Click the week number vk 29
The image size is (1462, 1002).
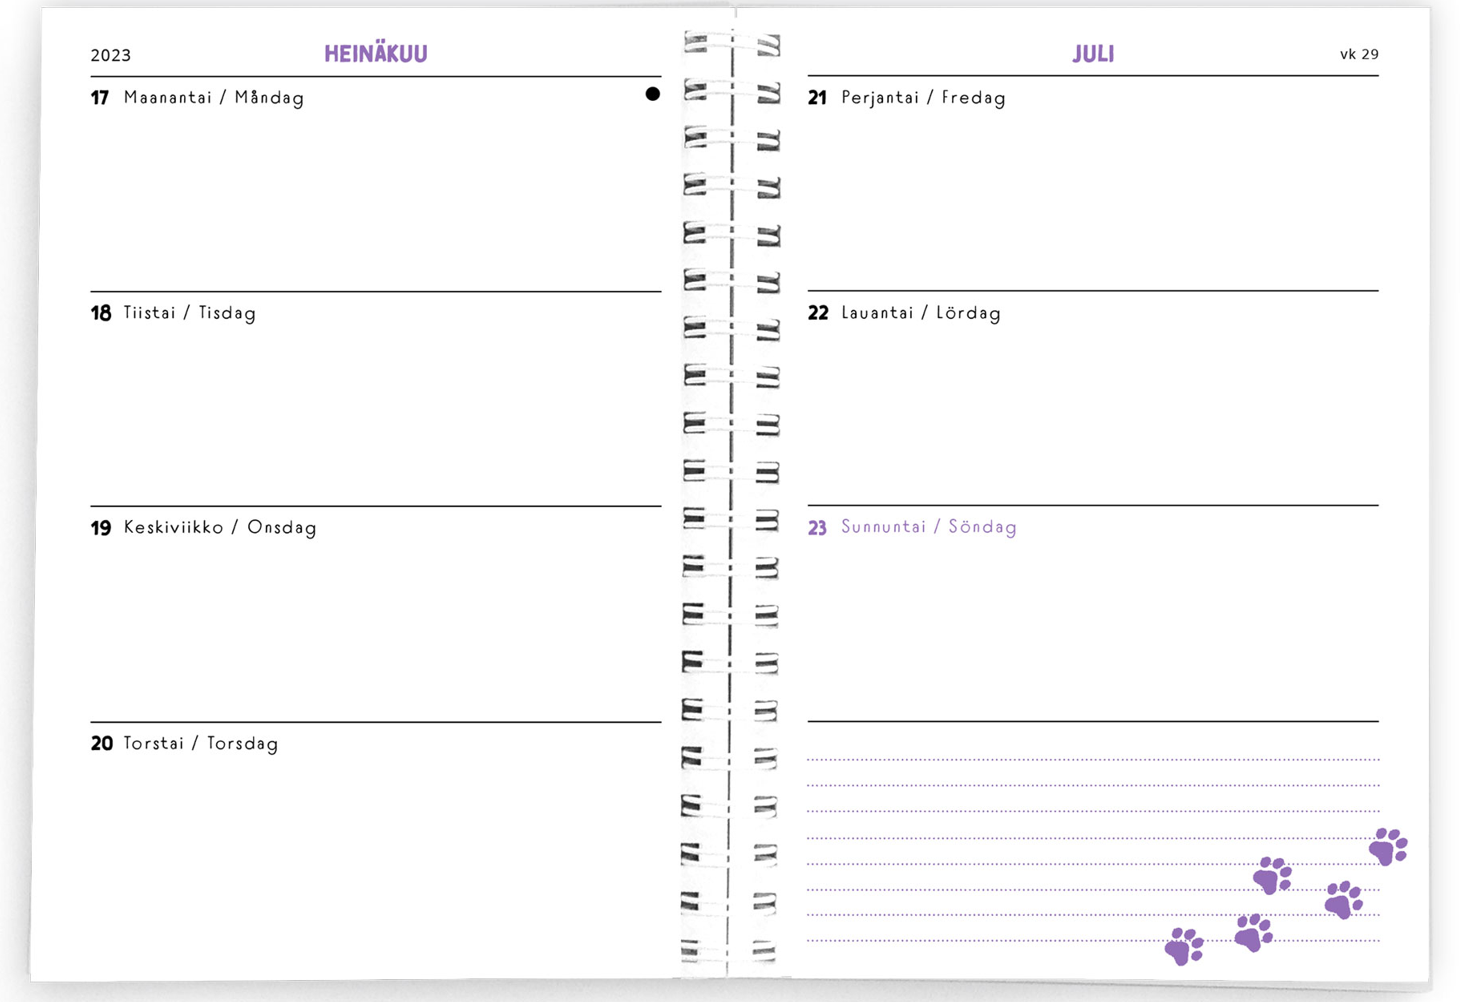(1359, 54)
